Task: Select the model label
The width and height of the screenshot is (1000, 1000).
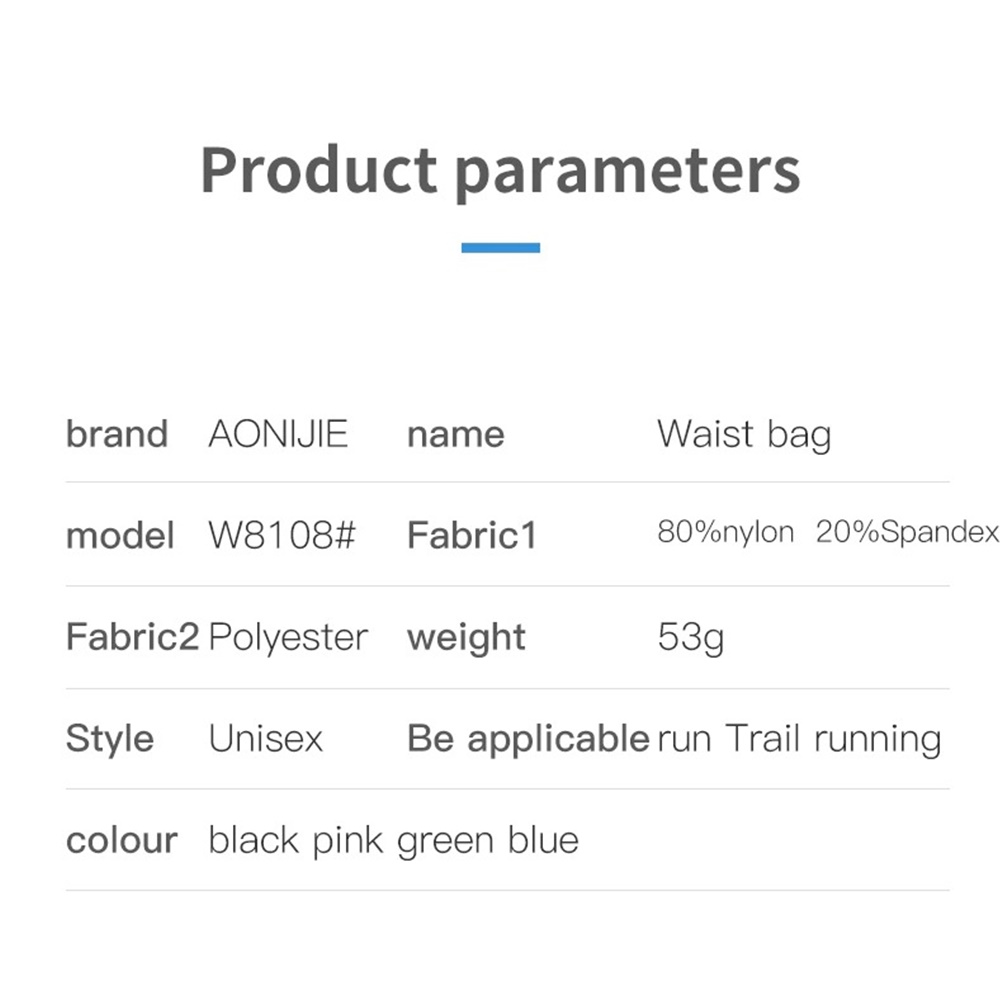Action: point(120,536)
